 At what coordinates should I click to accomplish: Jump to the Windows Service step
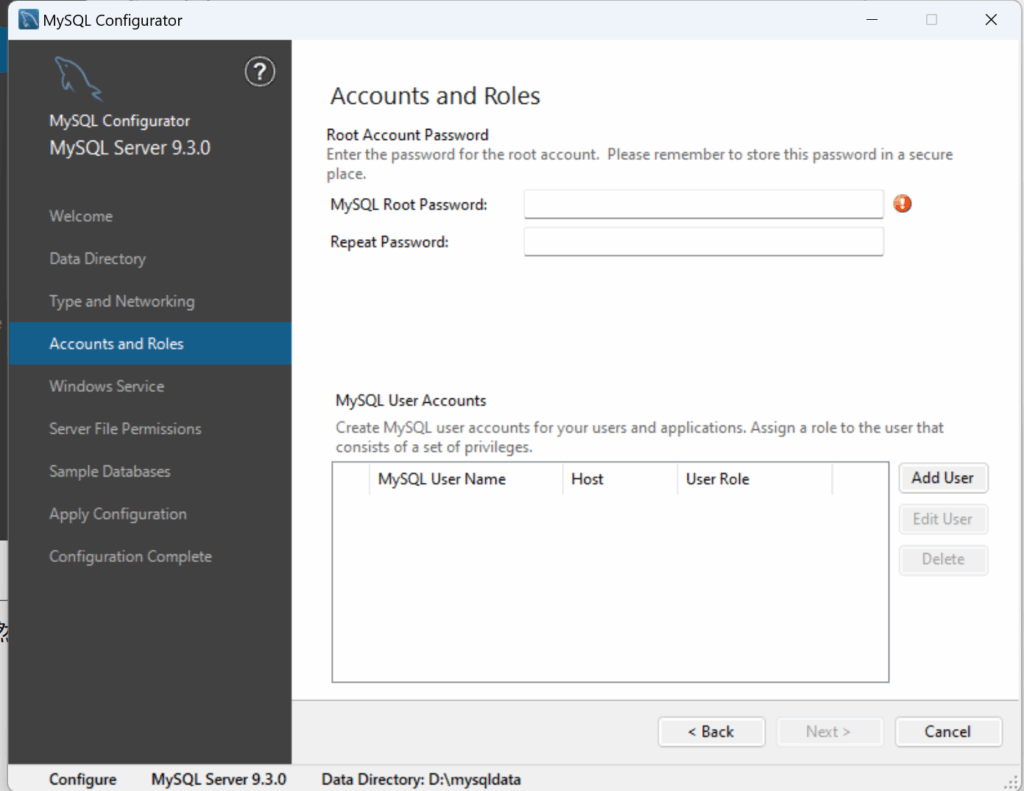(107, 386)
